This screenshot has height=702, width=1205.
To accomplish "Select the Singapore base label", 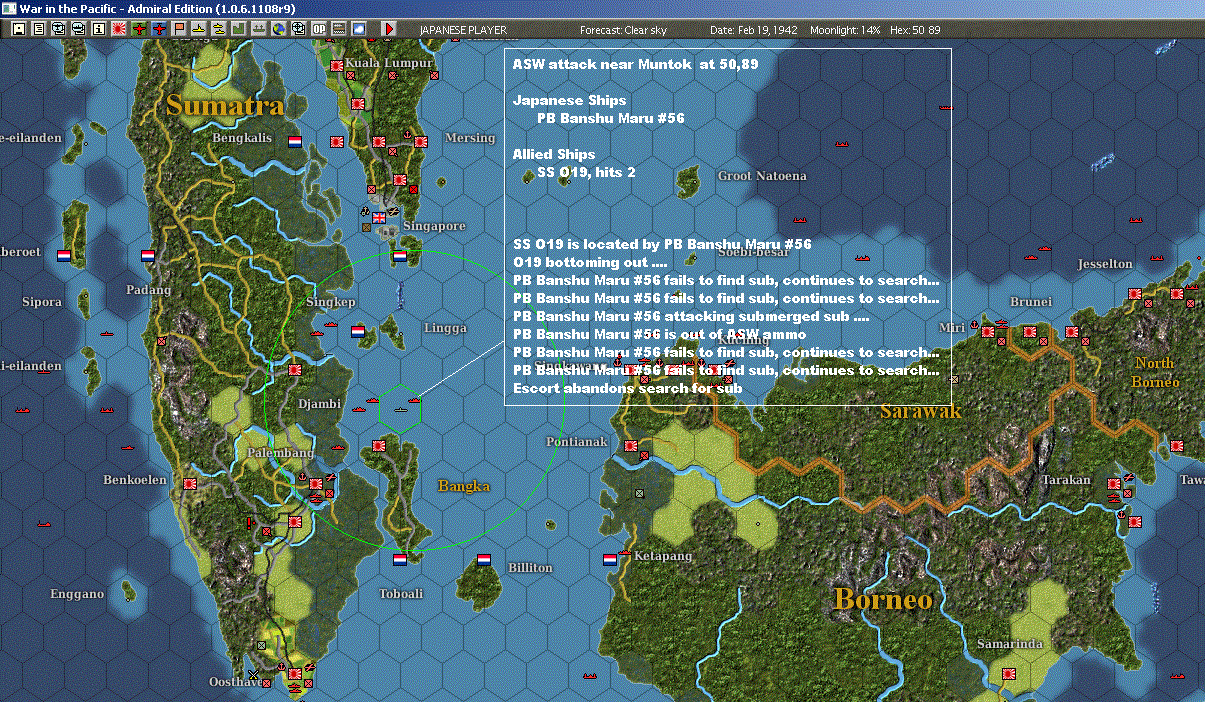I will click(434, 226).
